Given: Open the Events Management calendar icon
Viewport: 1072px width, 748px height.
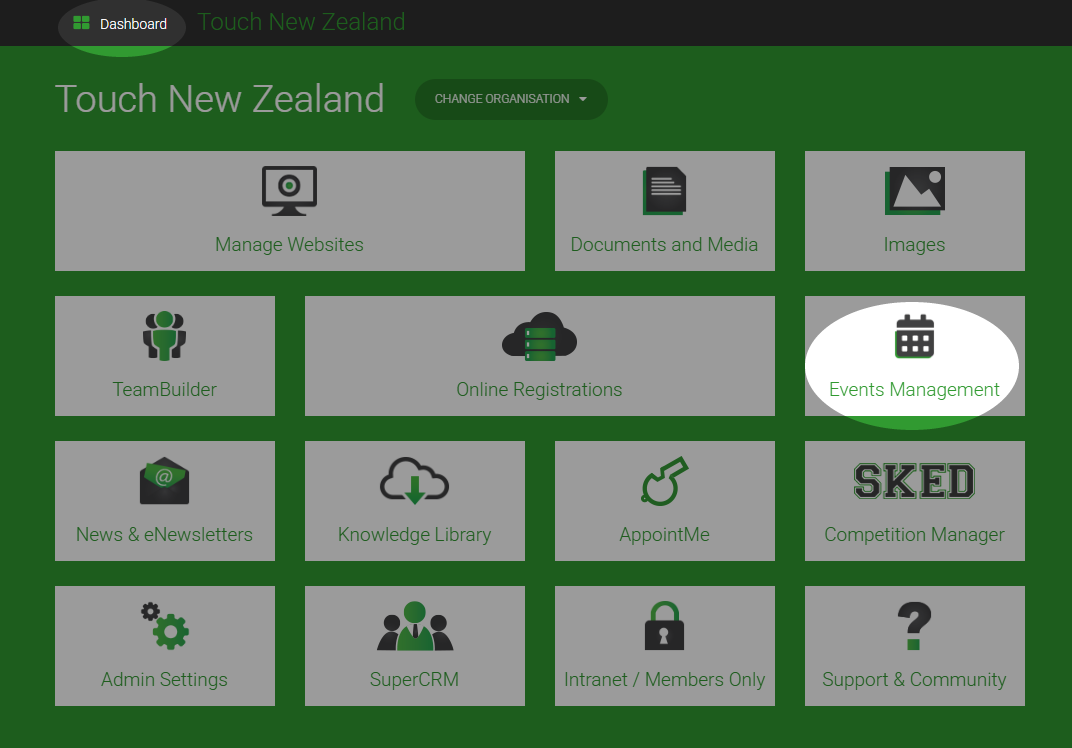Looking at the screenshot, I should pyautogui.click(x=915, y=336).
